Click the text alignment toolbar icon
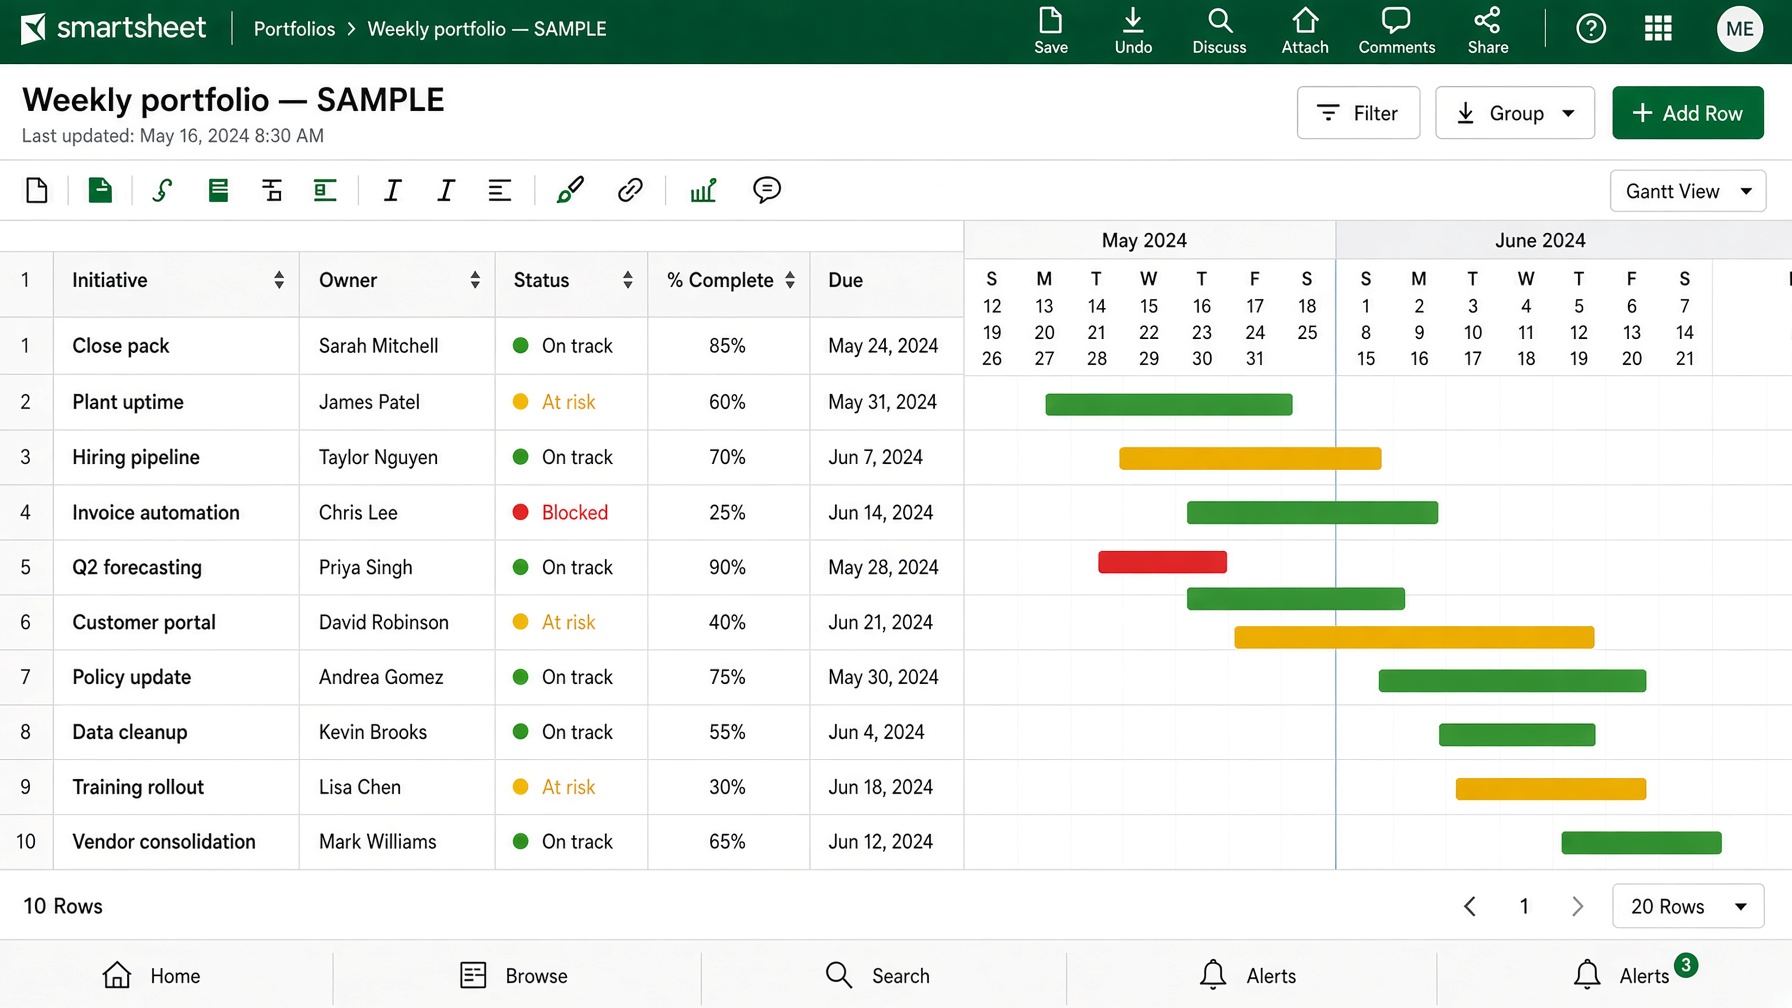 click(x=500, y=190)
